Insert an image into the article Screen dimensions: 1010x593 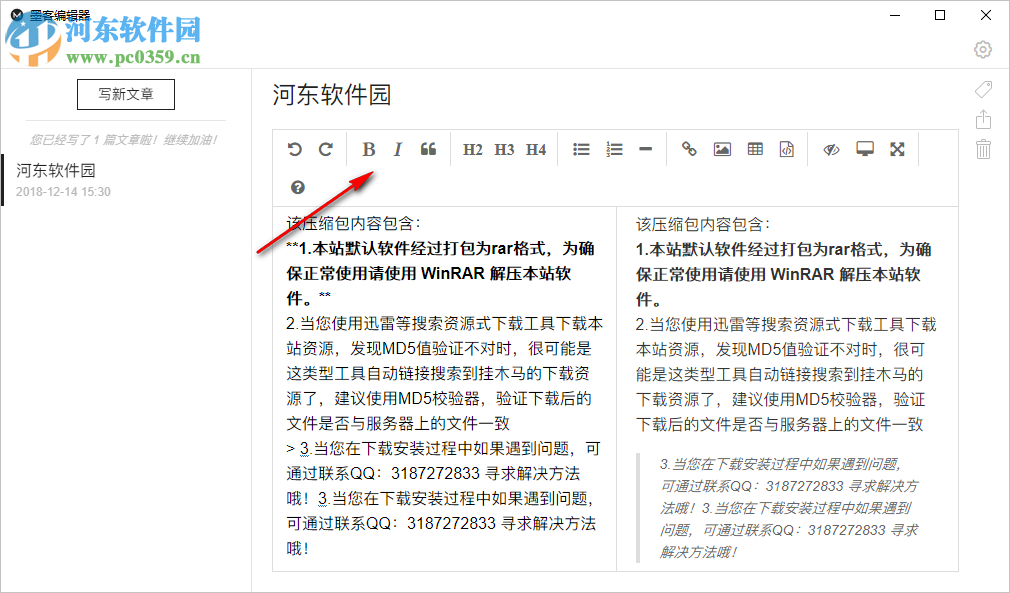(x=722, y=148)
